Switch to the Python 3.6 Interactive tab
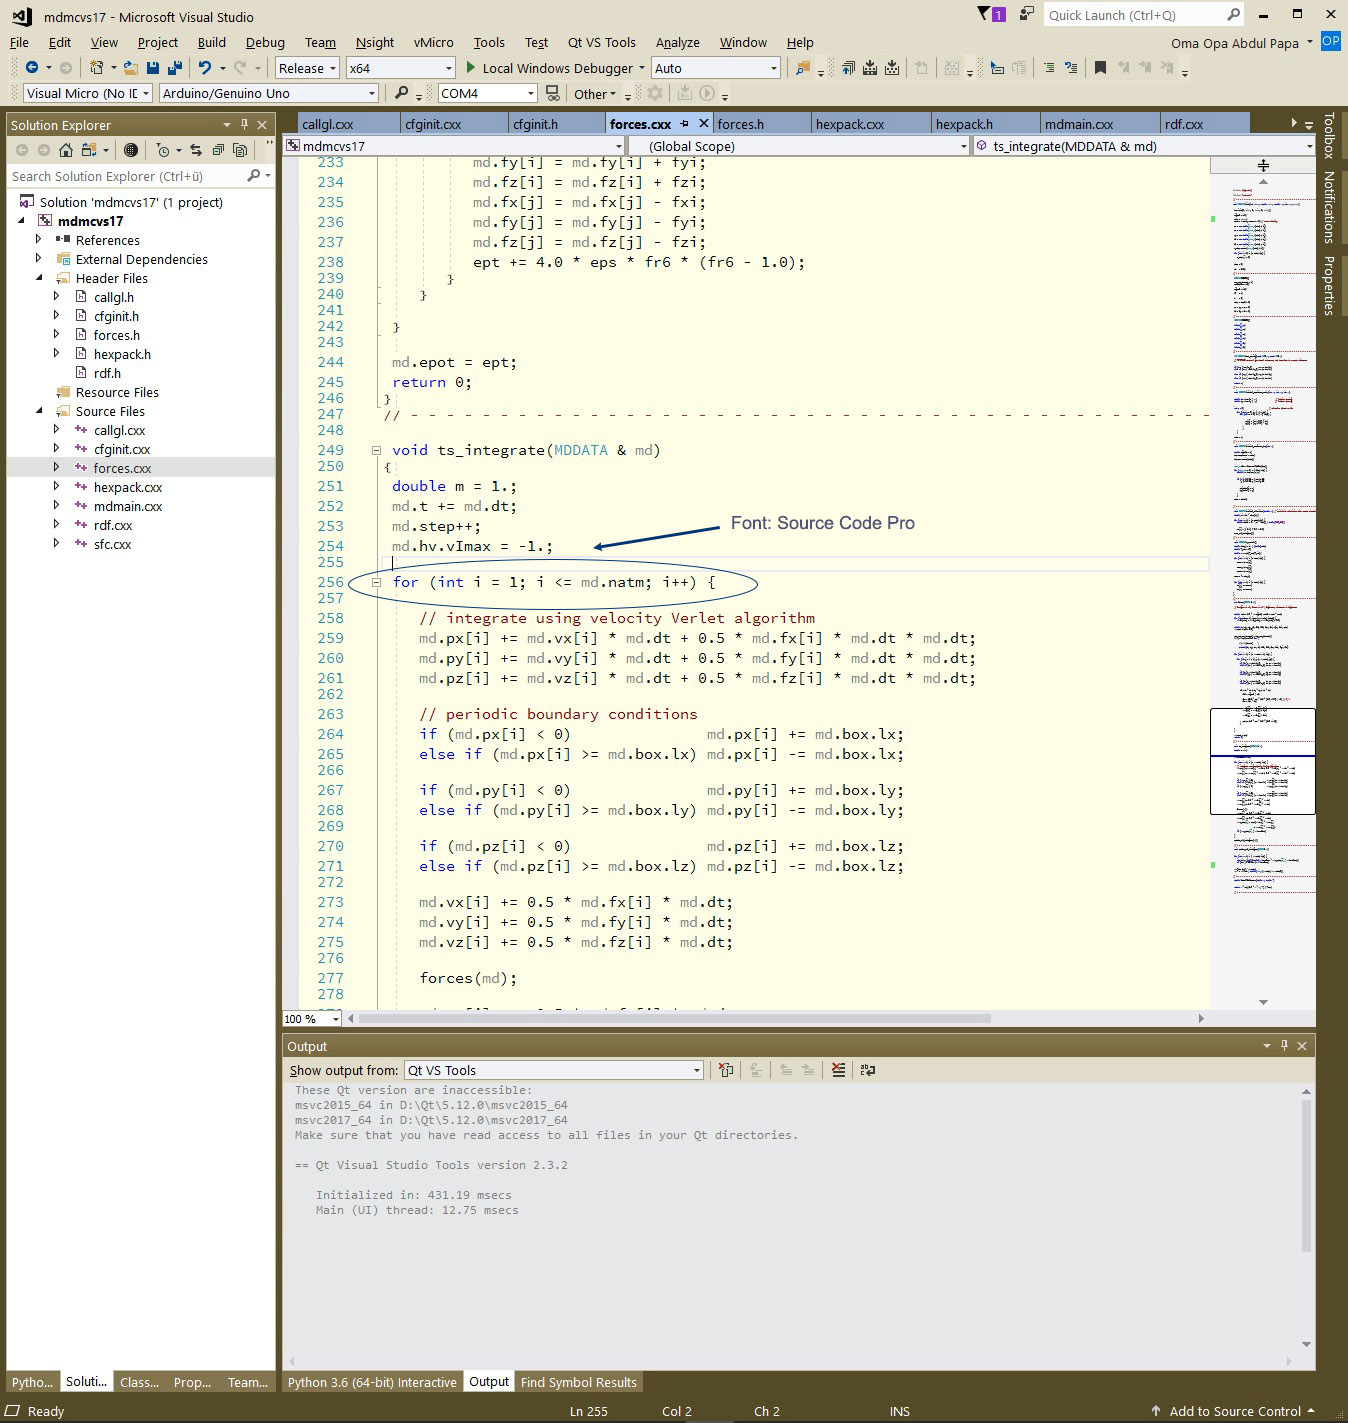This screenshot has height=1423, width=1348. 372,1382
